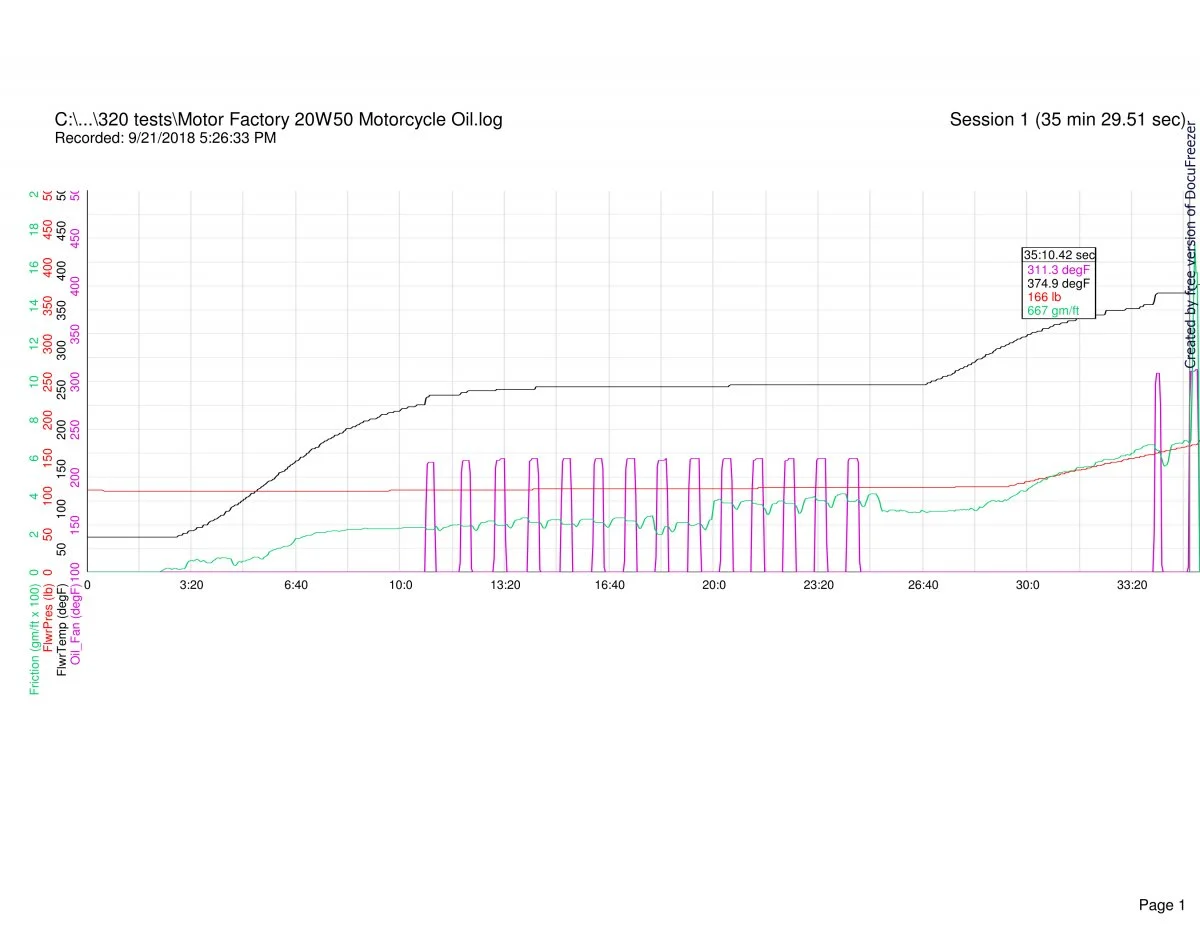
Task: Click the log file path title
Action: click(x=278, y=120)
